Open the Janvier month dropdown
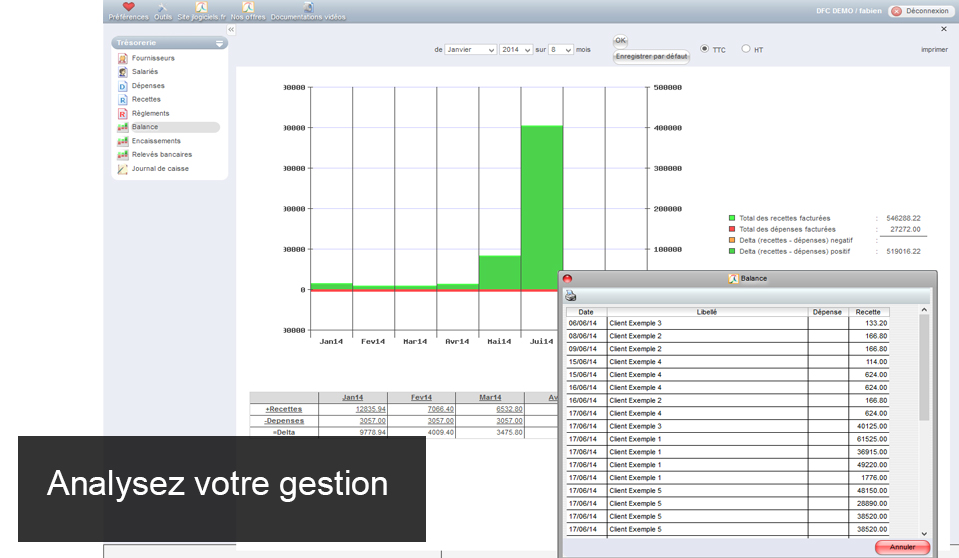 [470, 50]
